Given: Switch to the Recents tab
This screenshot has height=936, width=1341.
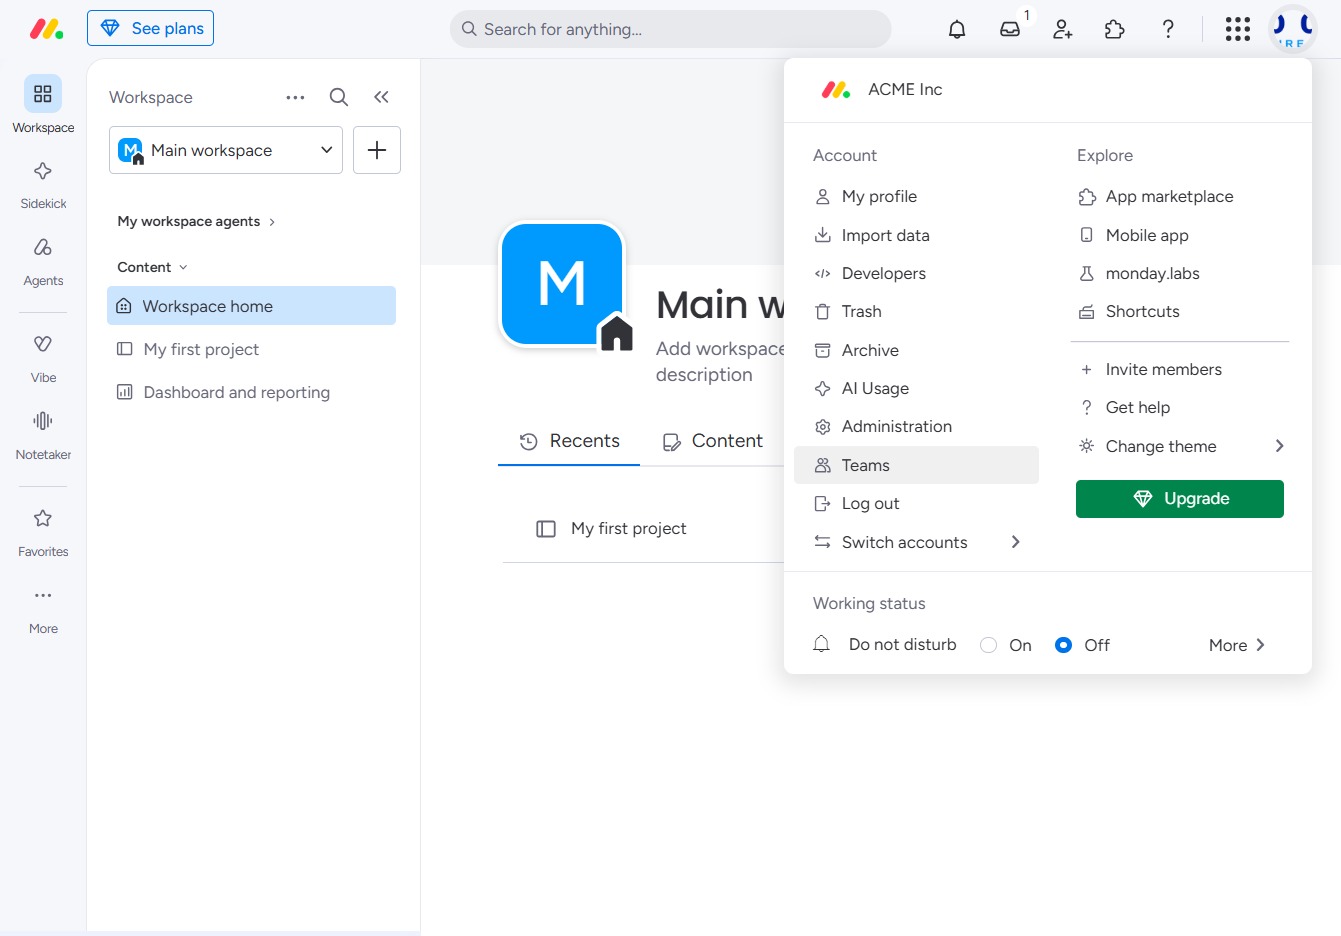Looking at the screenshot, I should [569, 441].
